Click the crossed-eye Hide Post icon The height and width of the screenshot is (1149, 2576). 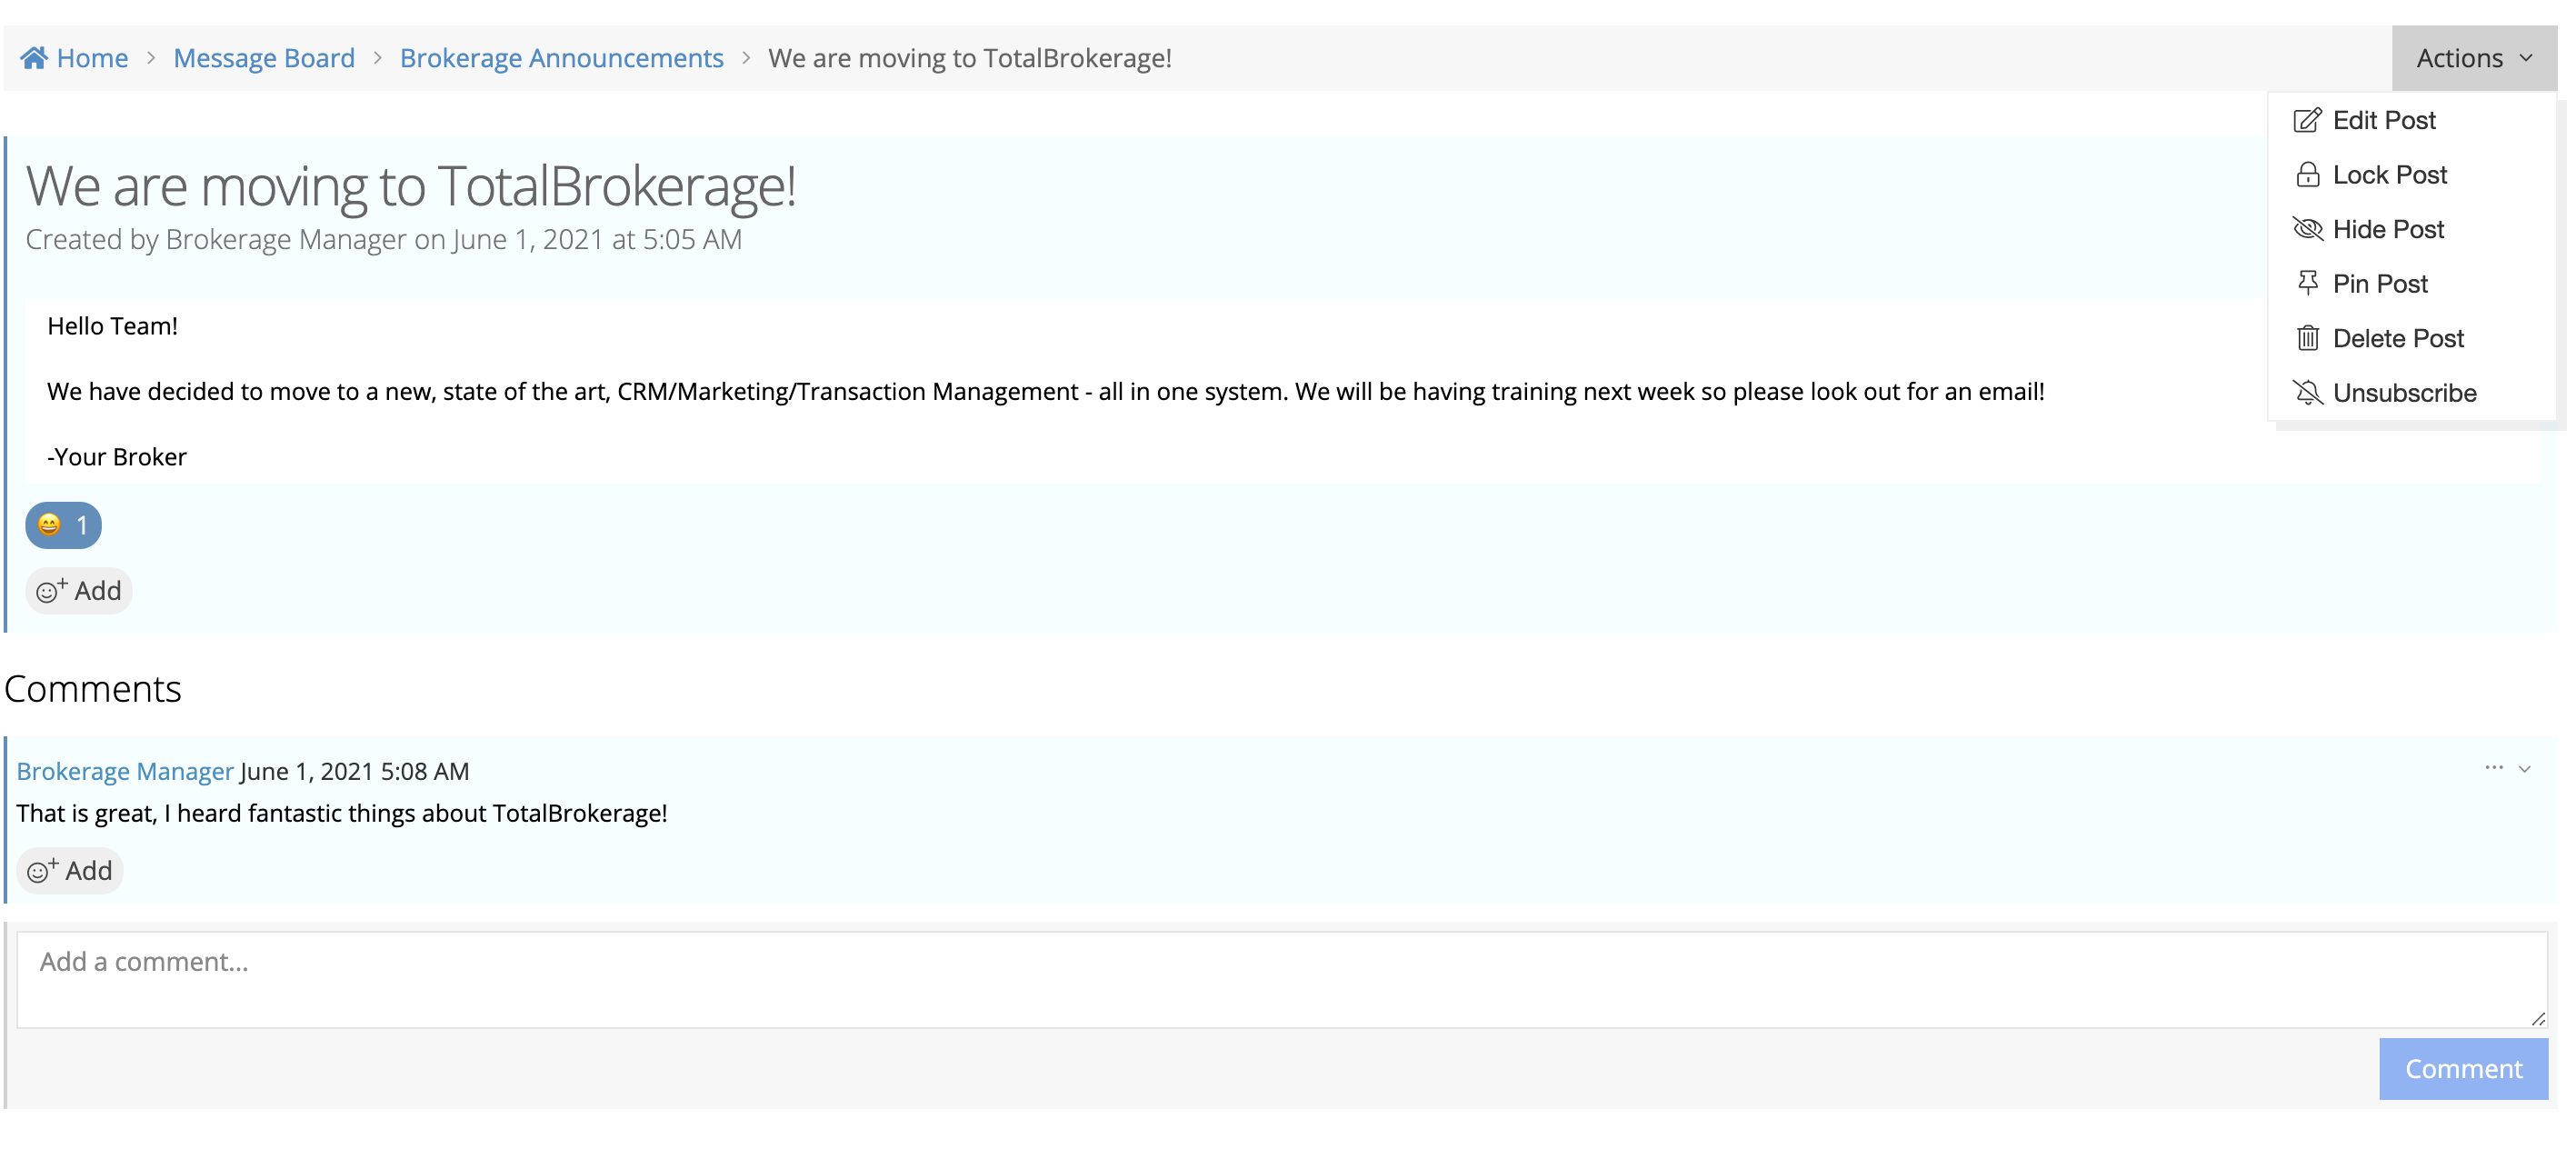(x=2306, y=229)
